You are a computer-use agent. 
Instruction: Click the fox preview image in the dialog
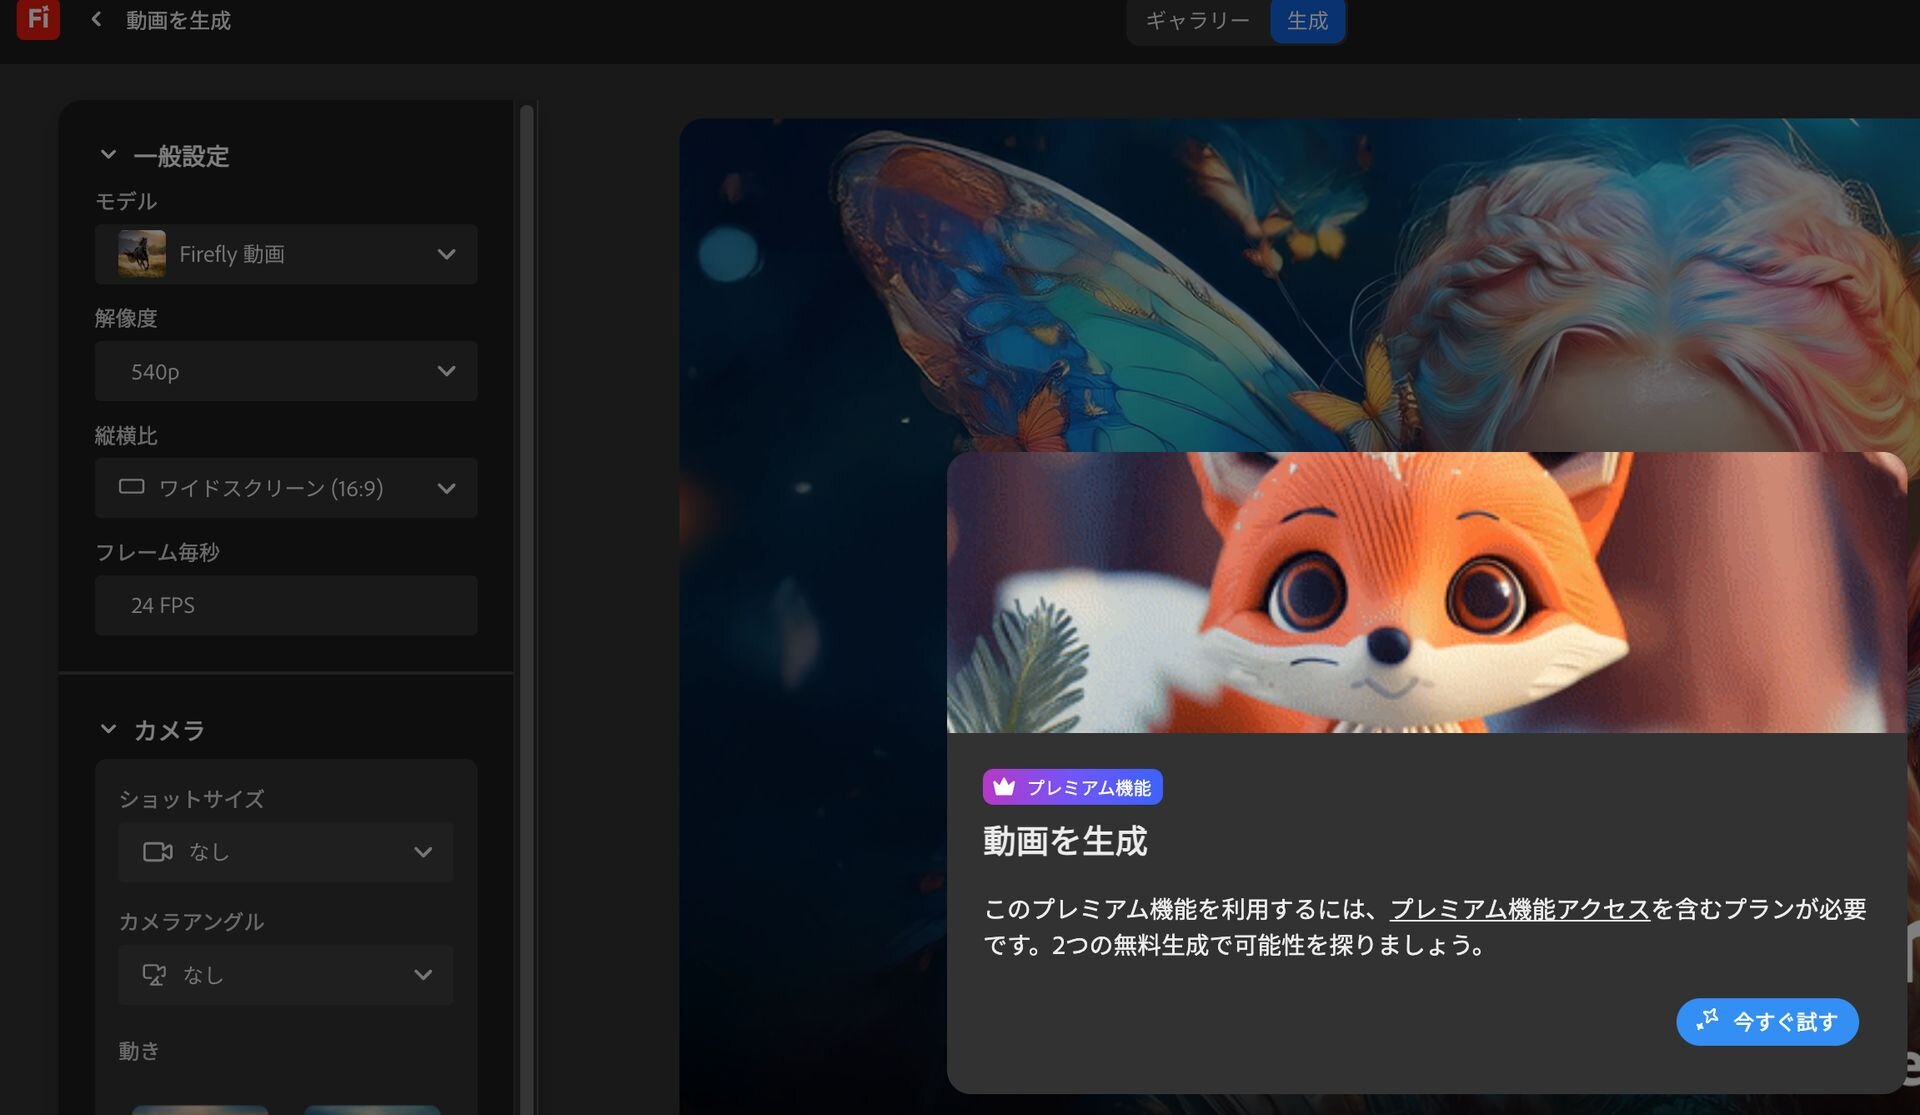[1426, 592]
